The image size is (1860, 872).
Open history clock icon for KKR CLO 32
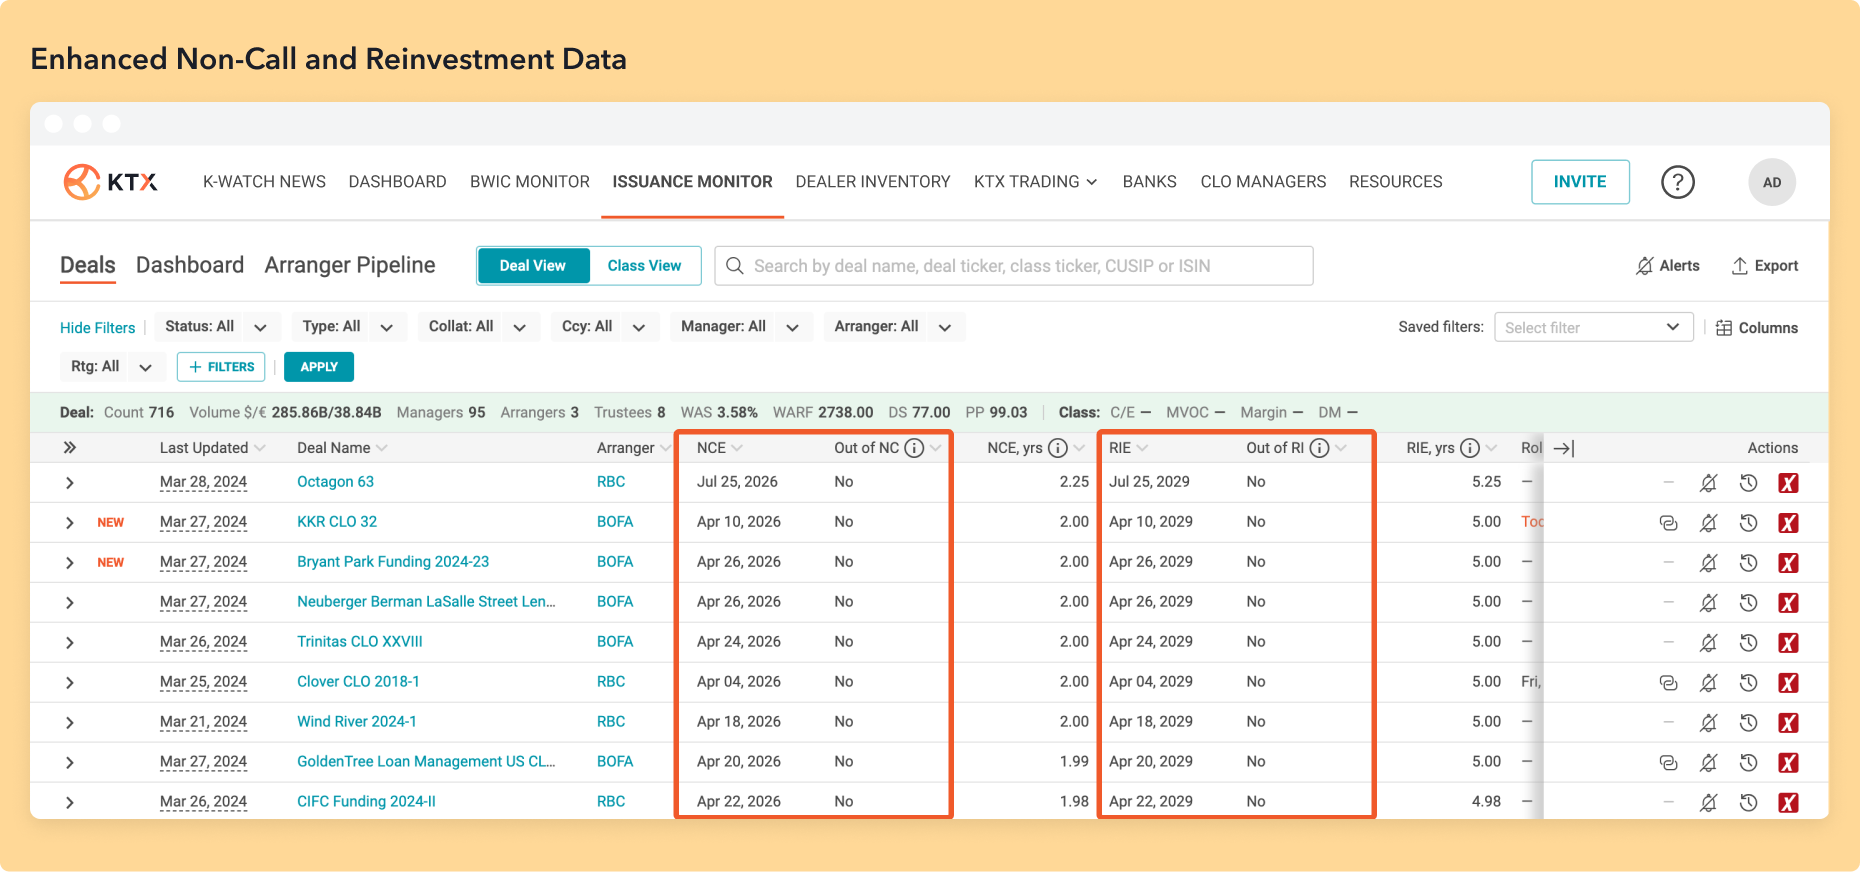coord(1748,523)
